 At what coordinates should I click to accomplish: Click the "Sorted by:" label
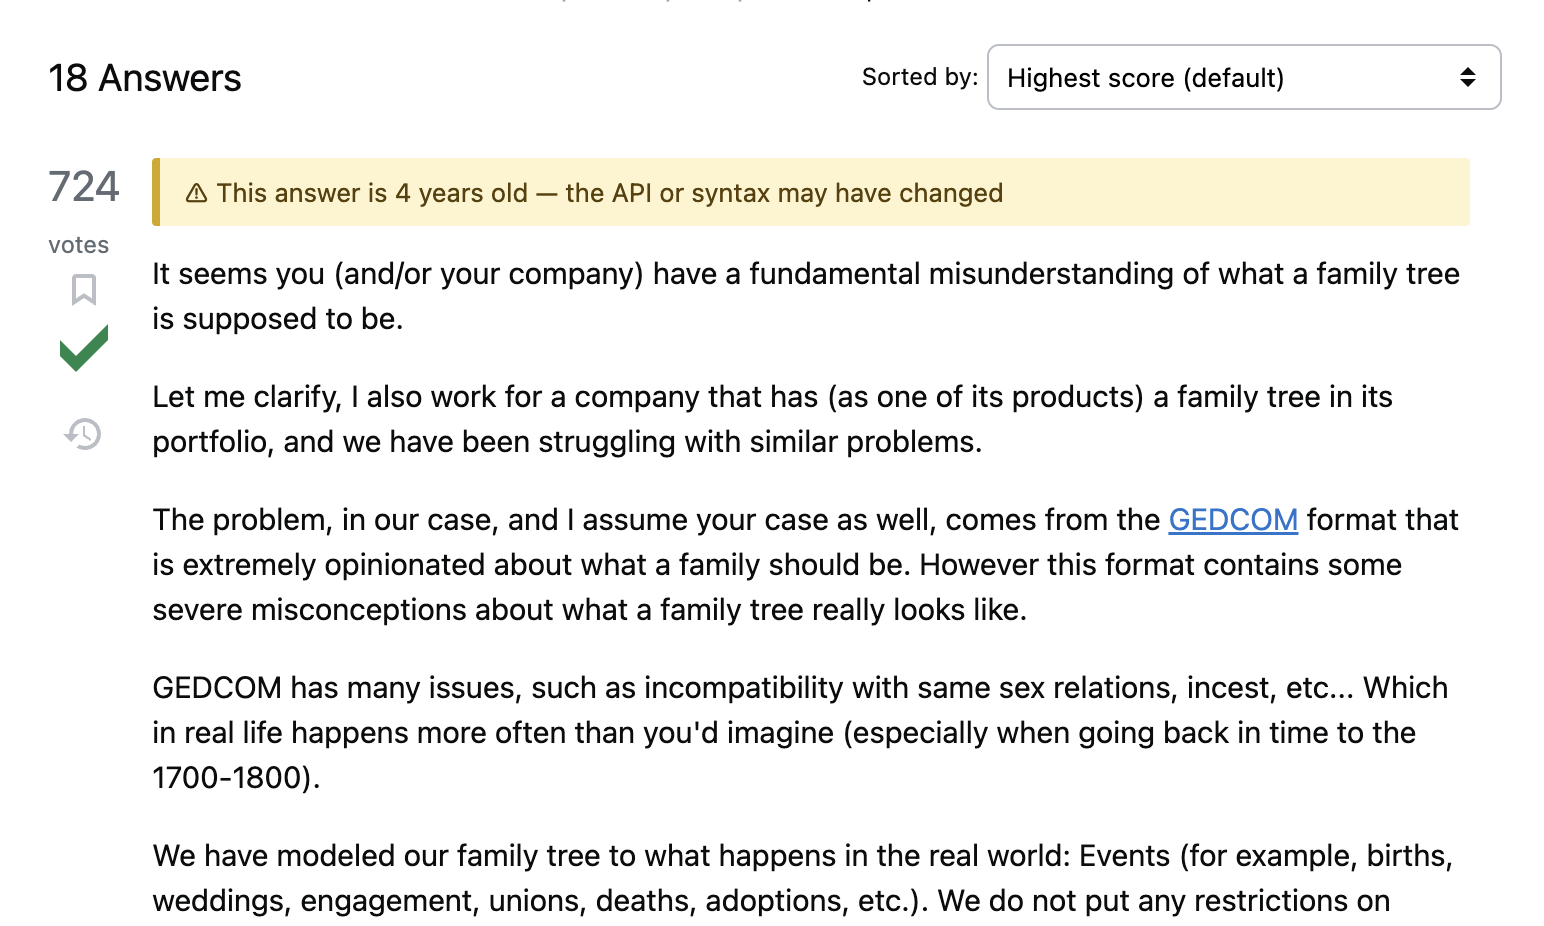point(919,77)
